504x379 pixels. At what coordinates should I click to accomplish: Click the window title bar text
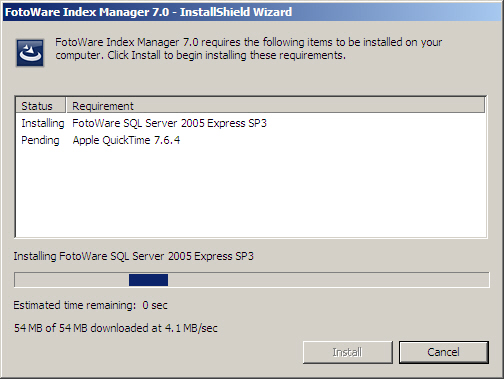[148, 12]
